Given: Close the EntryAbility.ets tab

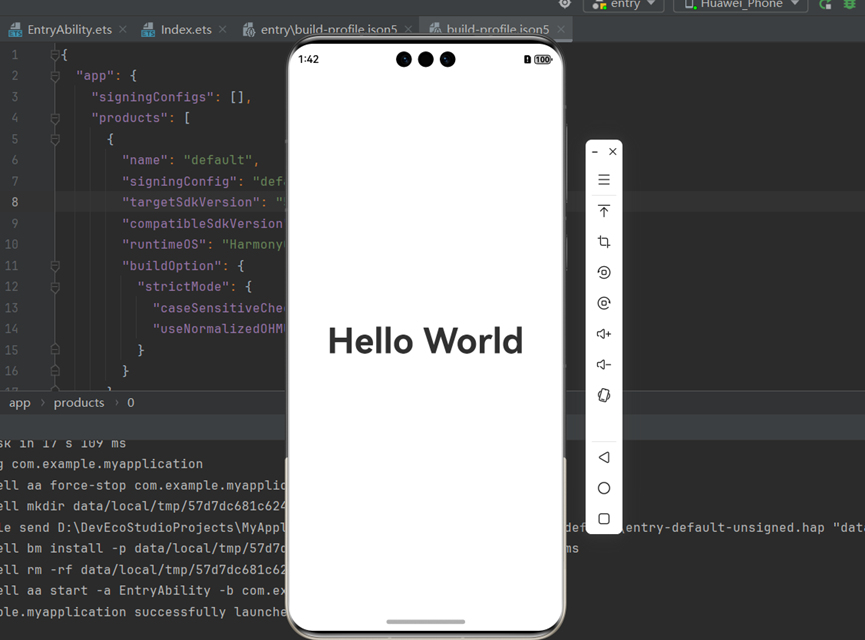Looking at the screenshot, I should tap(123, 29).
